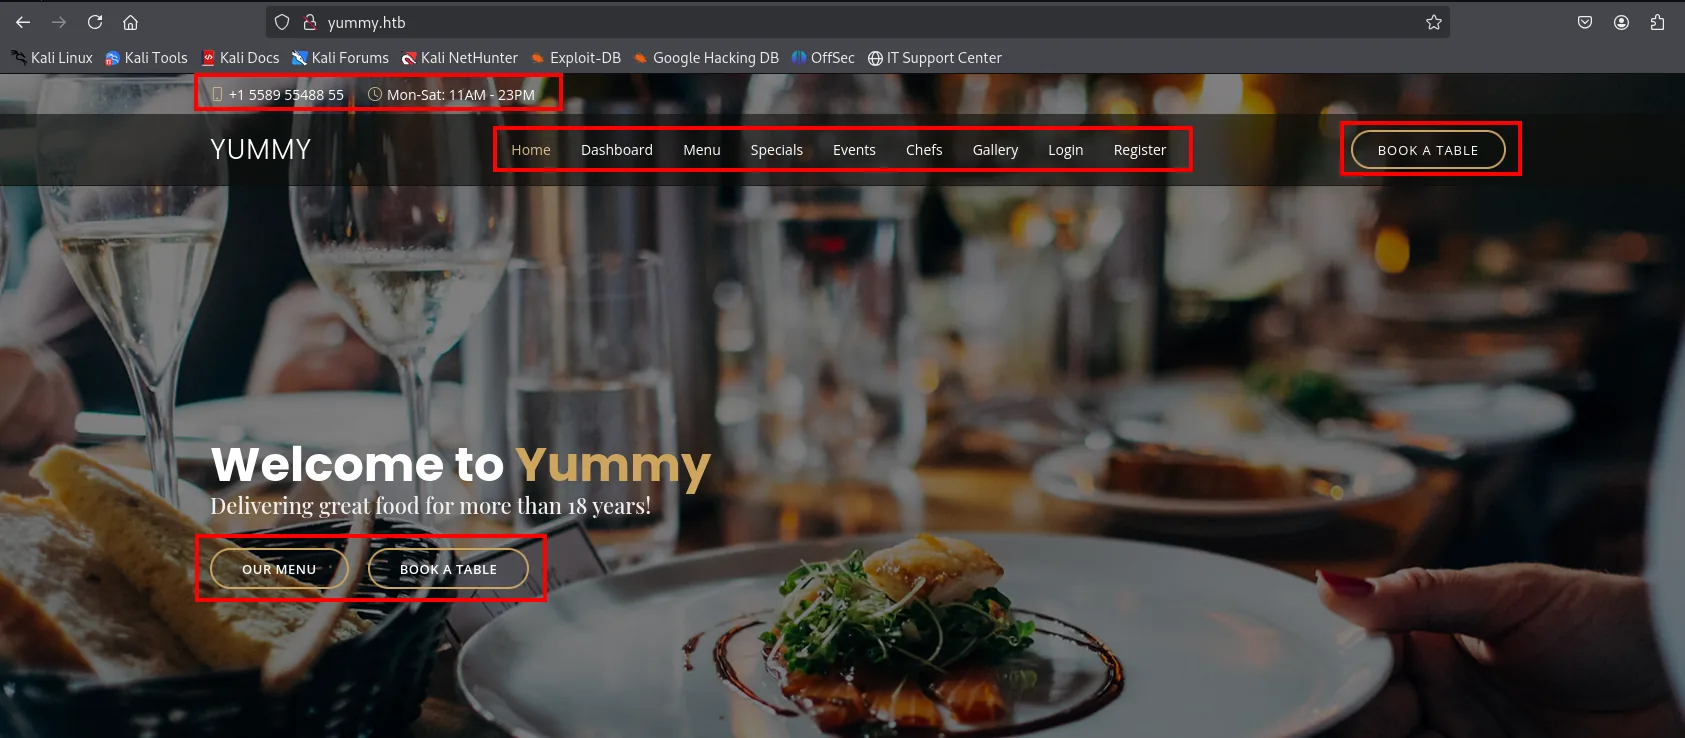The width and height of the screenshot is (1685, 738).
Task: Select the Home nav item
Action: point(531,150)
